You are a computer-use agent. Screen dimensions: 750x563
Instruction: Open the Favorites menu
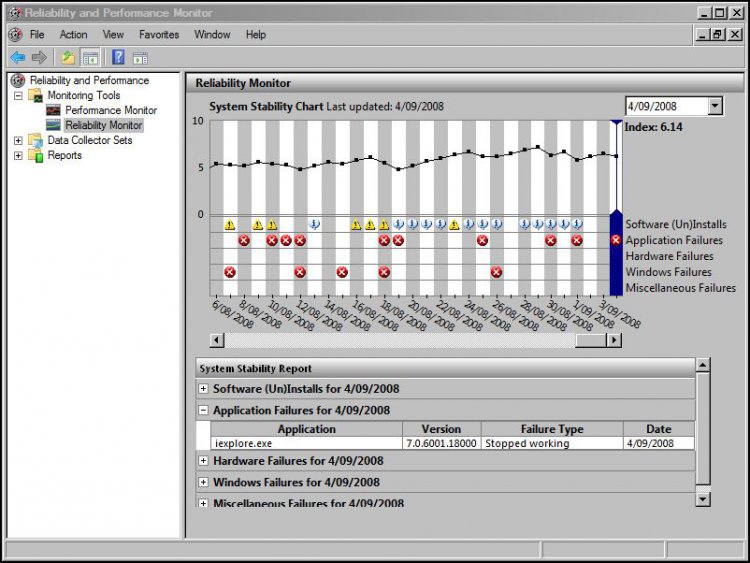[159, 34]
